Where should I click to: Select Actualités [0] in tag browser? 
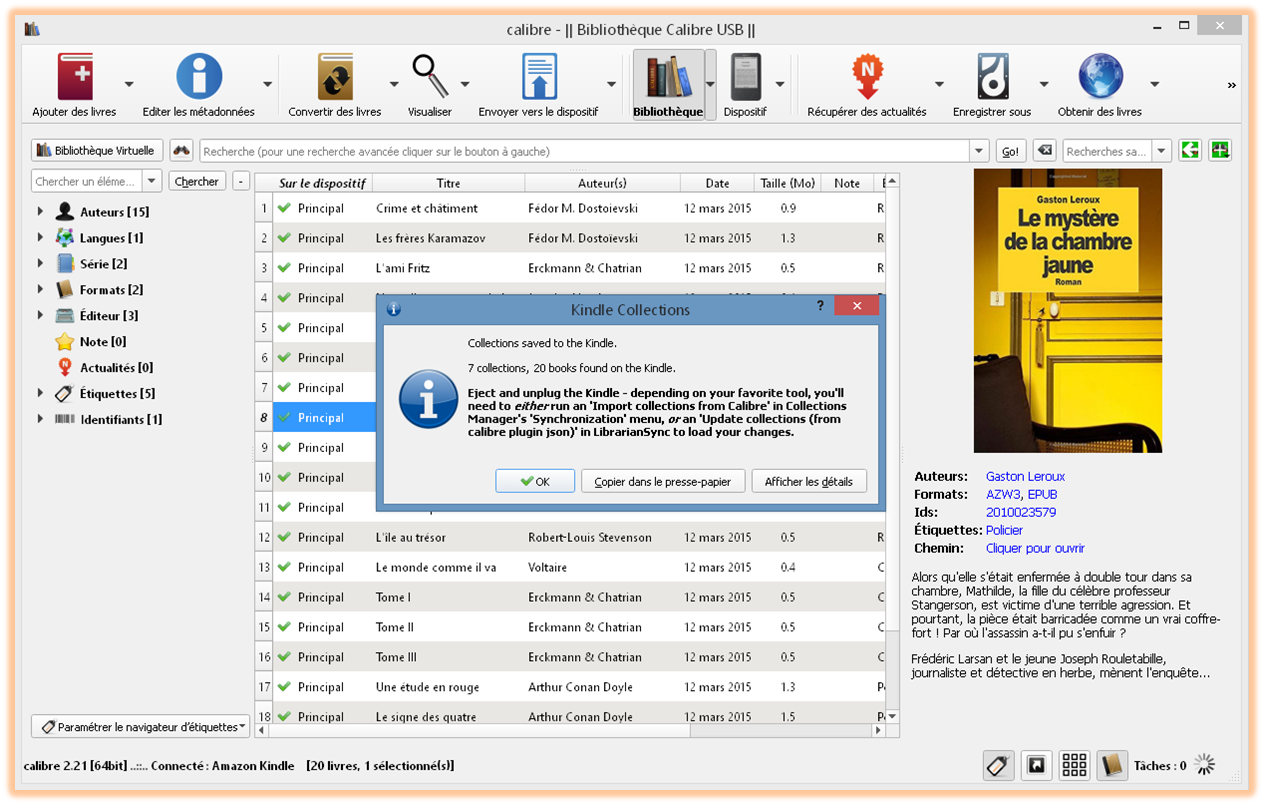click(116, 368)
